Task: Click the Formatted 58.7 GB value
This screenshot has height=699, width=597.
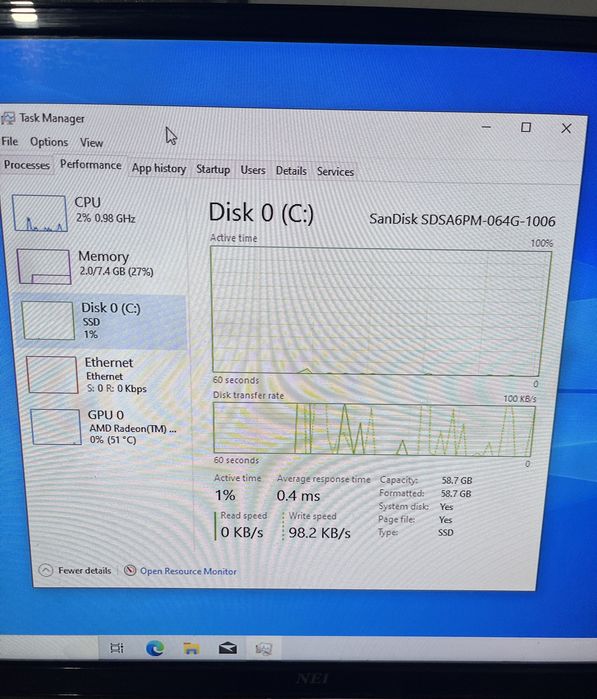Action: 456,494
